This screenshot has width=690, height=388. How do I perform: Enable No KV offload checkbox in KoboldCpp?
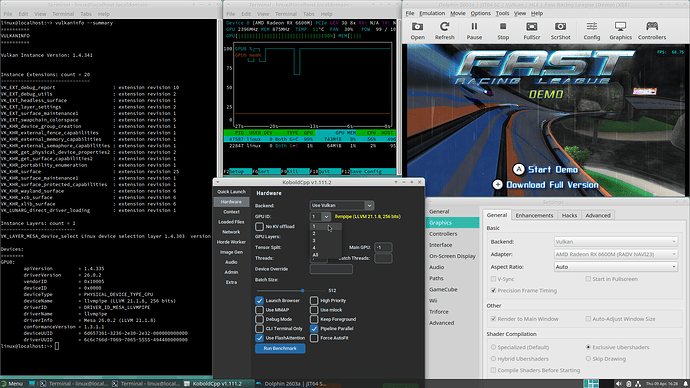(x=259, y=227)
